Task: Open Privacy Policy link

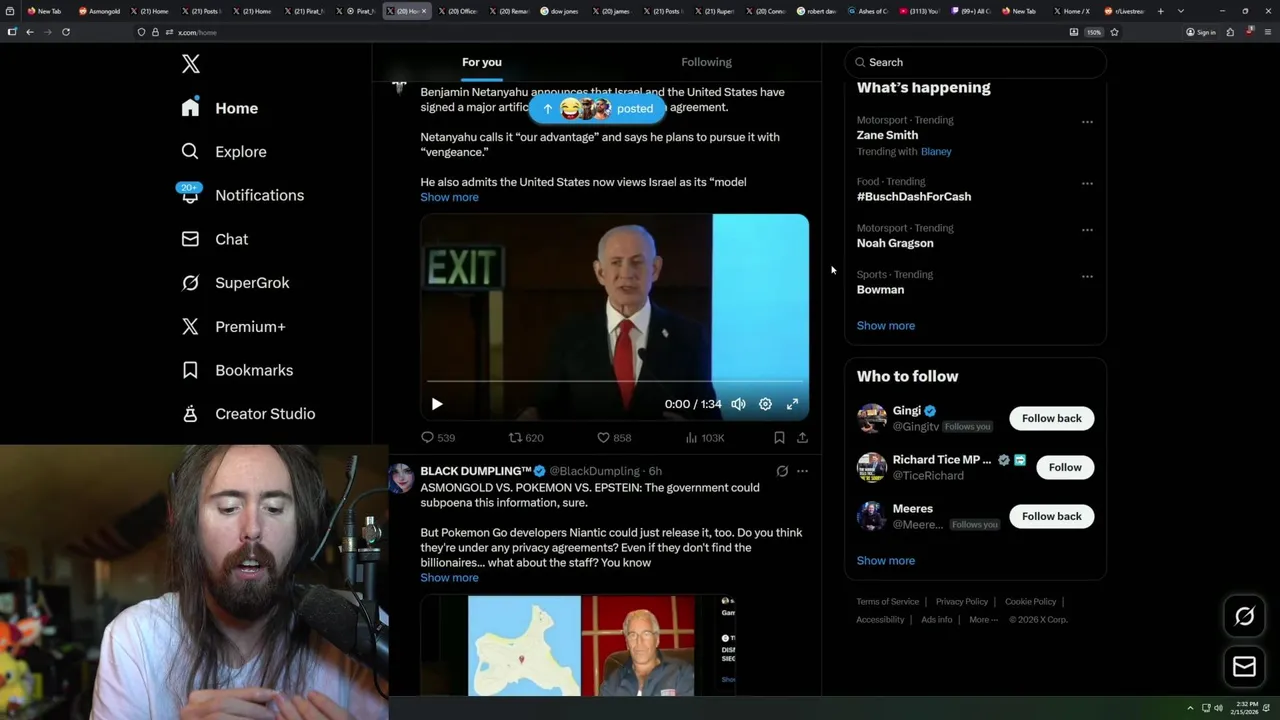Action: click(x=961, y=602)
